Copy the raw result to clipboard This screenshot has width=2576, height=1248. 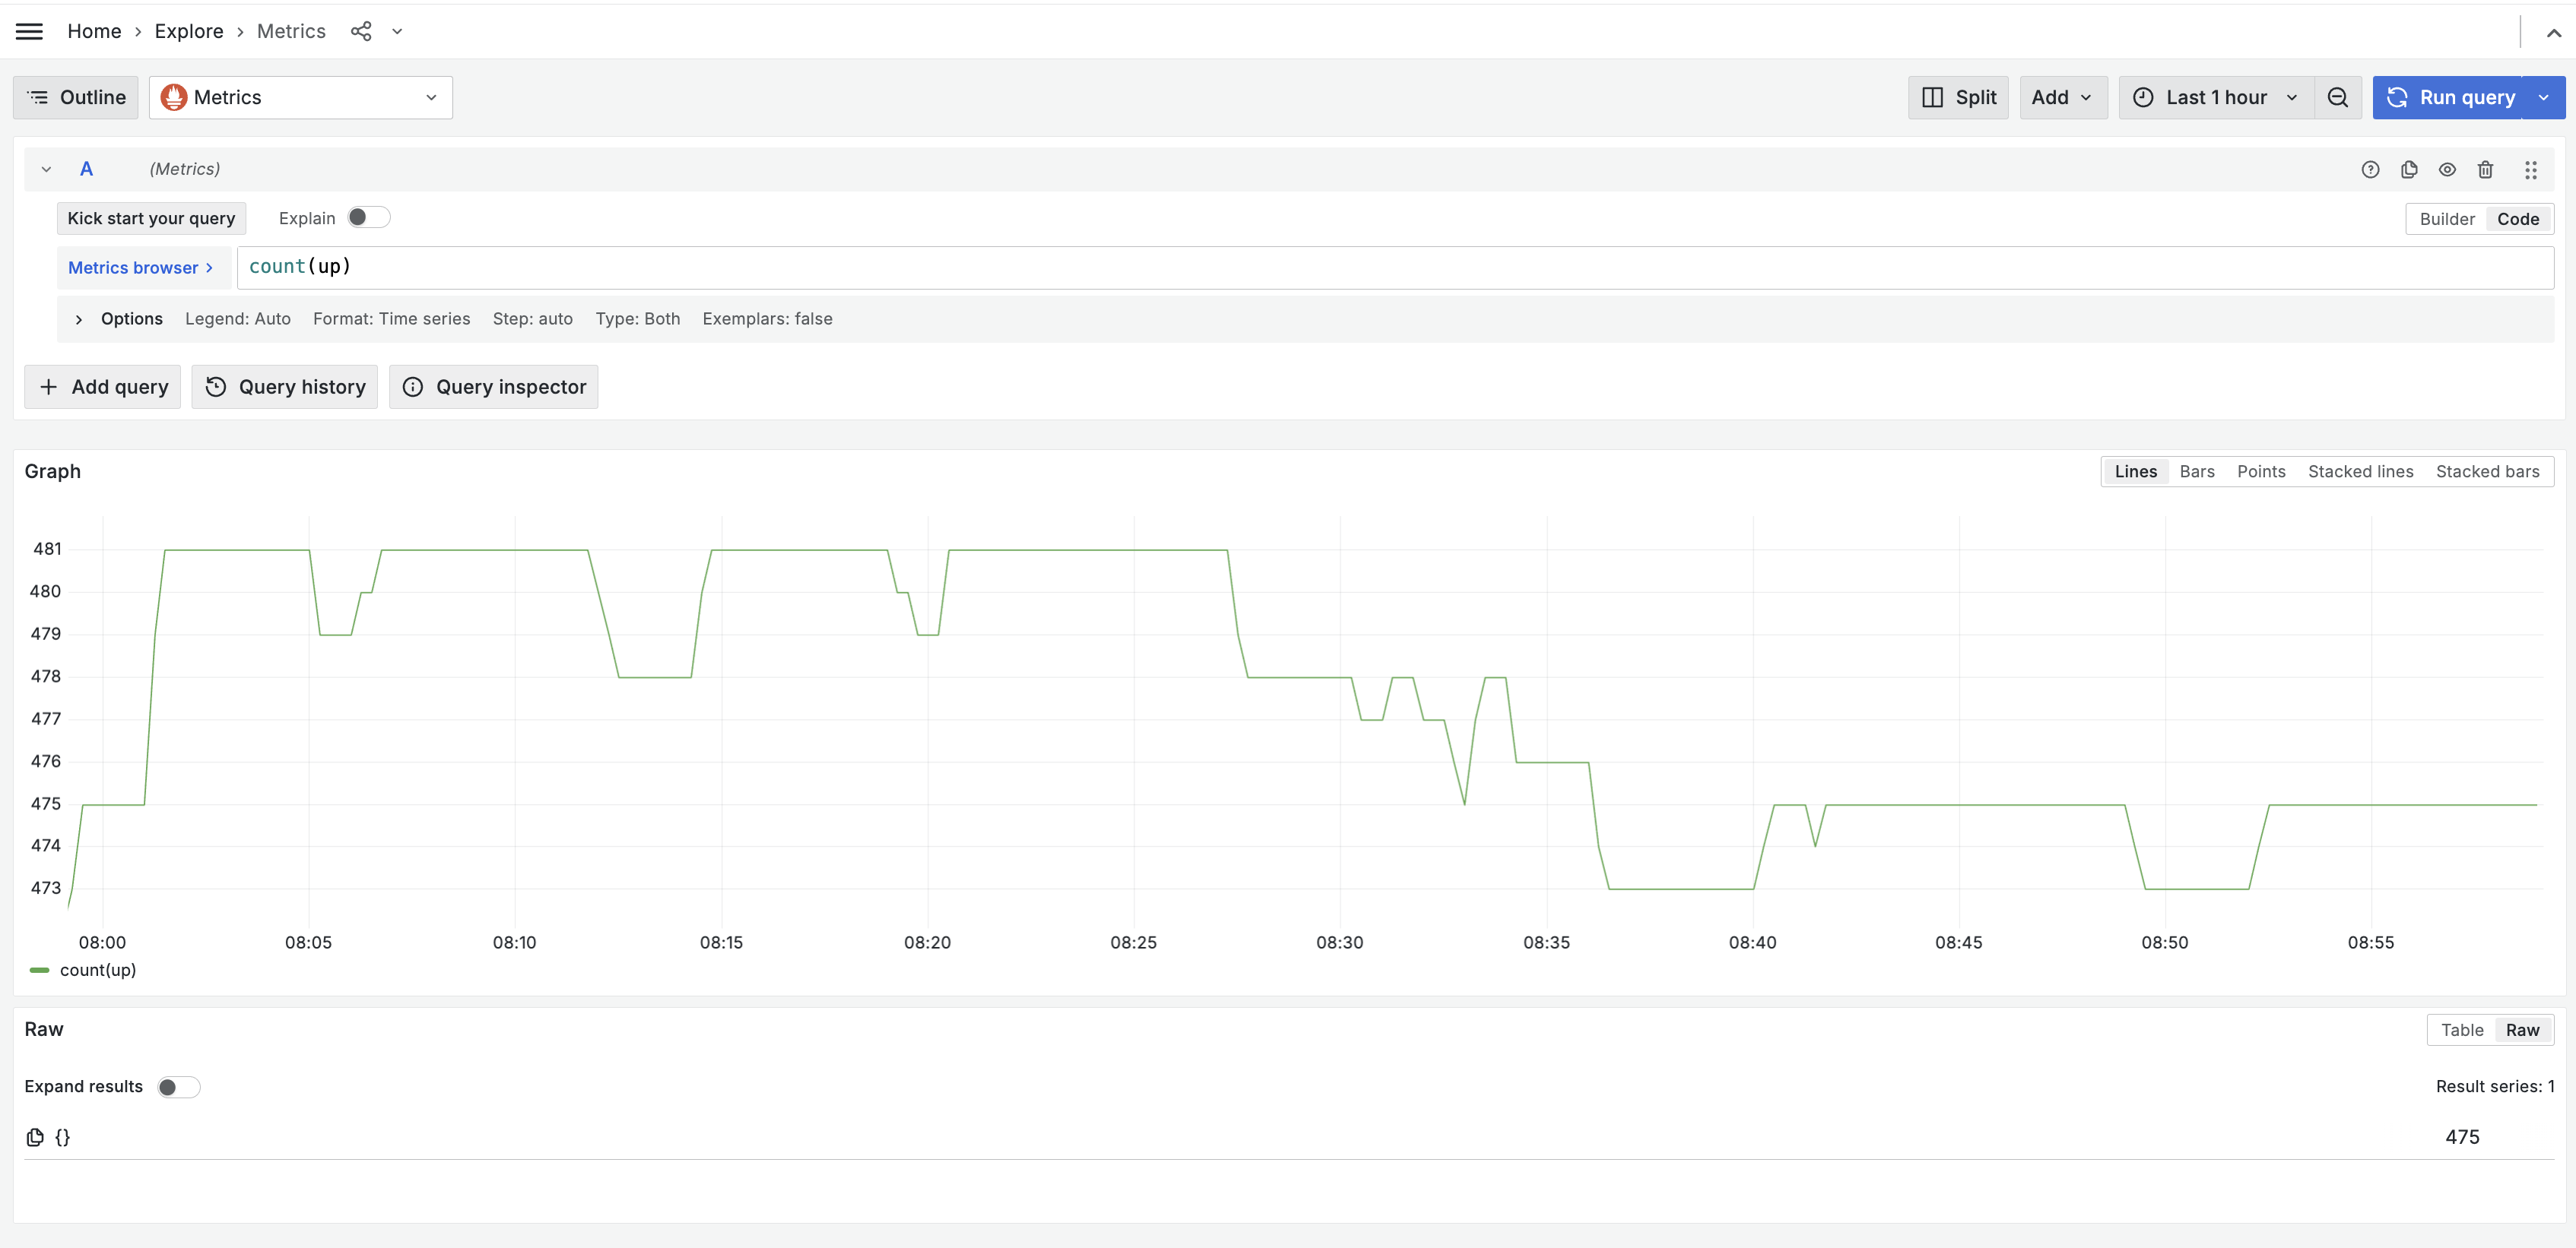click(35, 1137)
